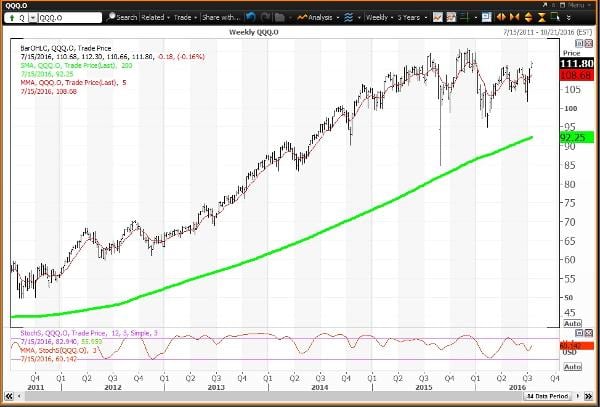This screenshot has height=407, width=600.
Task: Open the Weekly interval dropdown
Action: (x=379, y=17)
